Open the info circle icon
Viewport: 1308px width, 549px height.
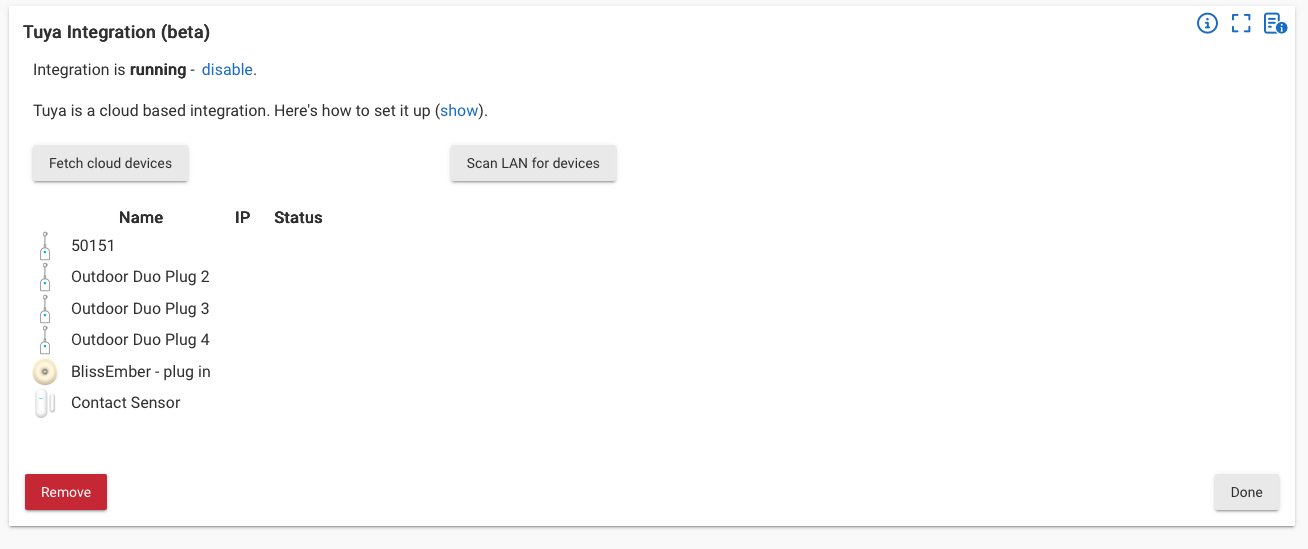(x=1207, y=23)
